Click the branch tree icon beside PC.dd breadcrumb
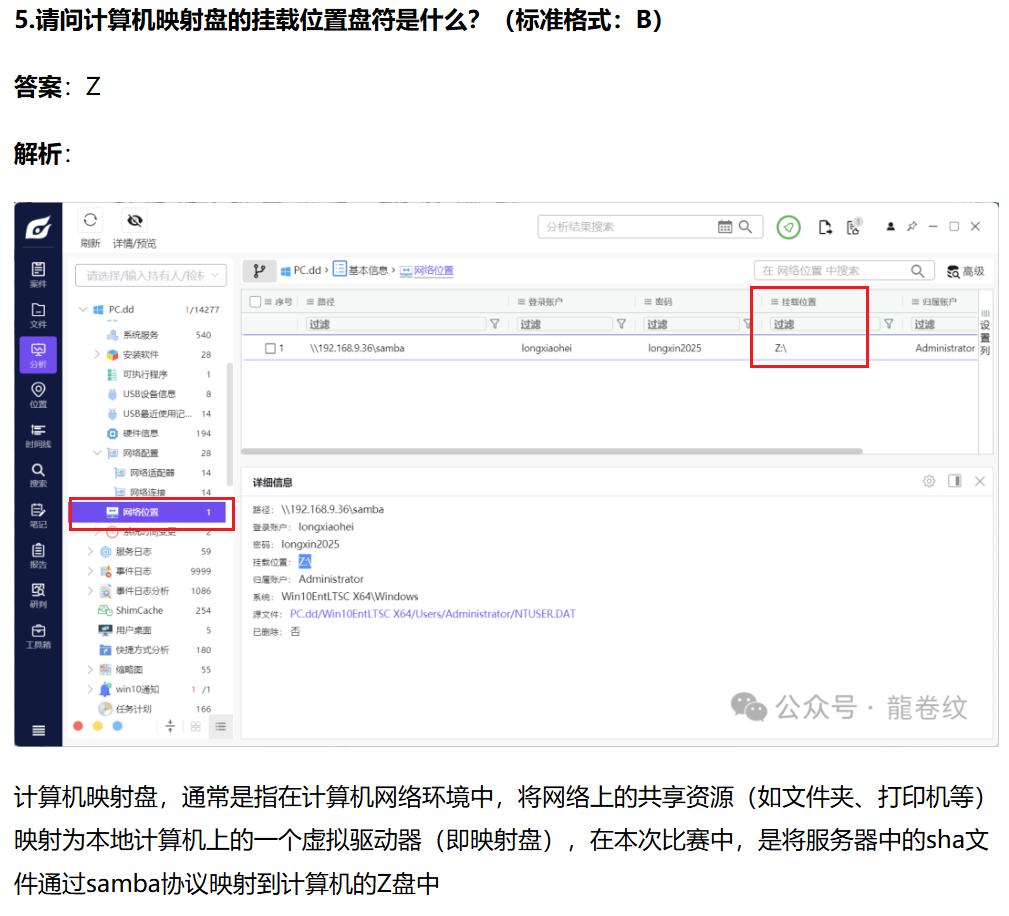This screenshot has width=1009, height=916. [x=259, y=271]
